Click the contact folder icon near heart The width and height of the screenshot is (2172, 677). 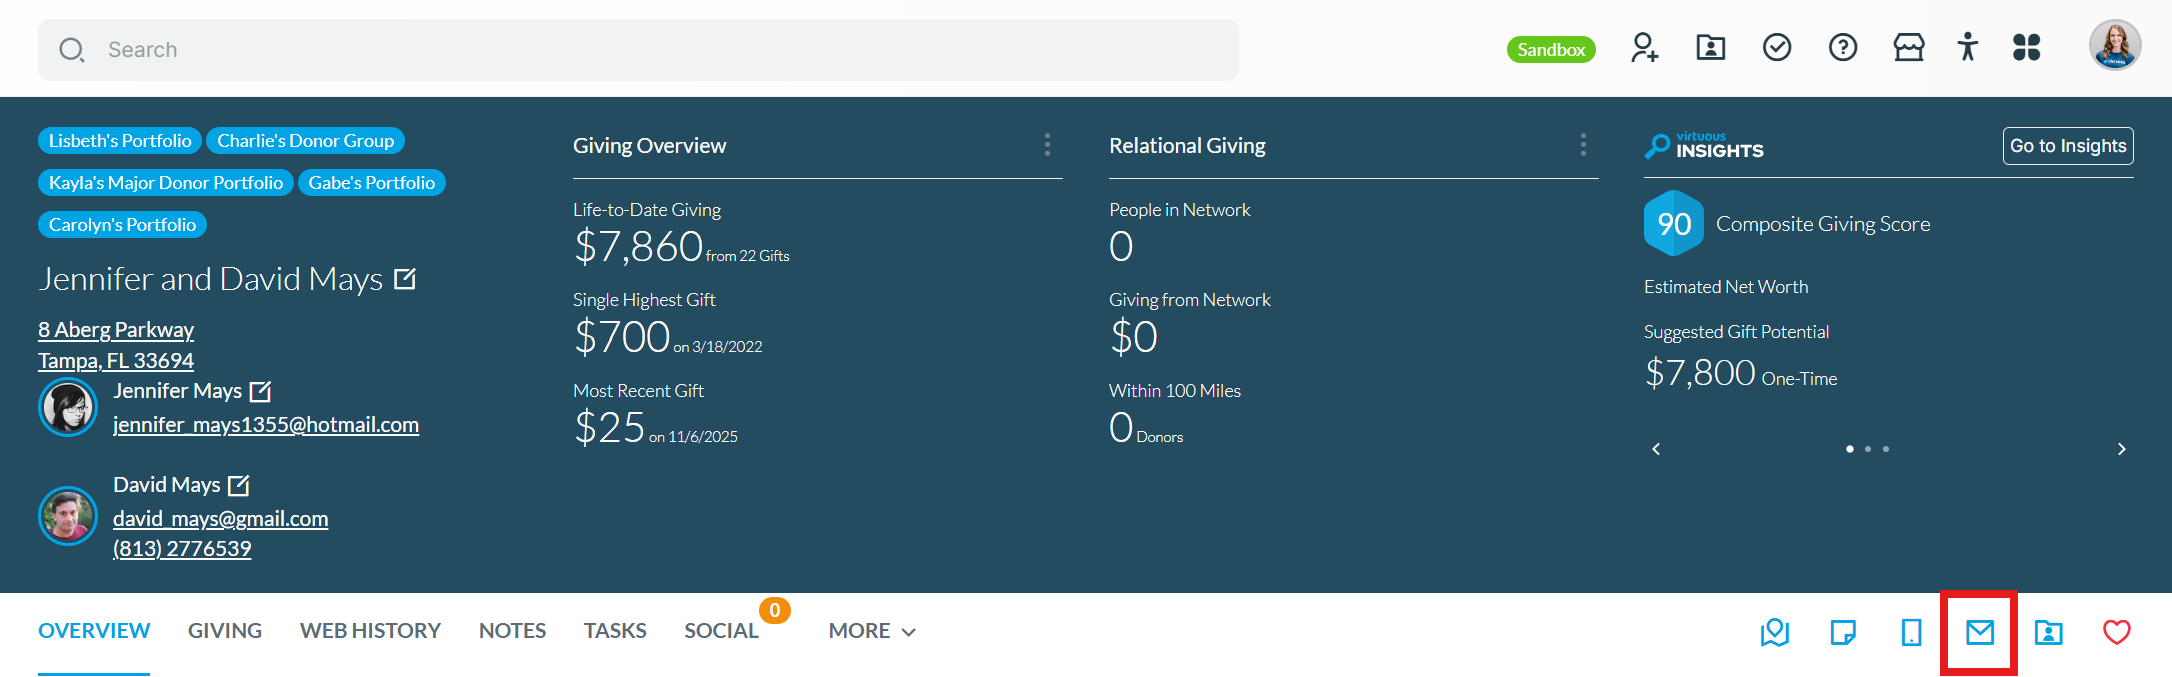tap(2049, 632)
